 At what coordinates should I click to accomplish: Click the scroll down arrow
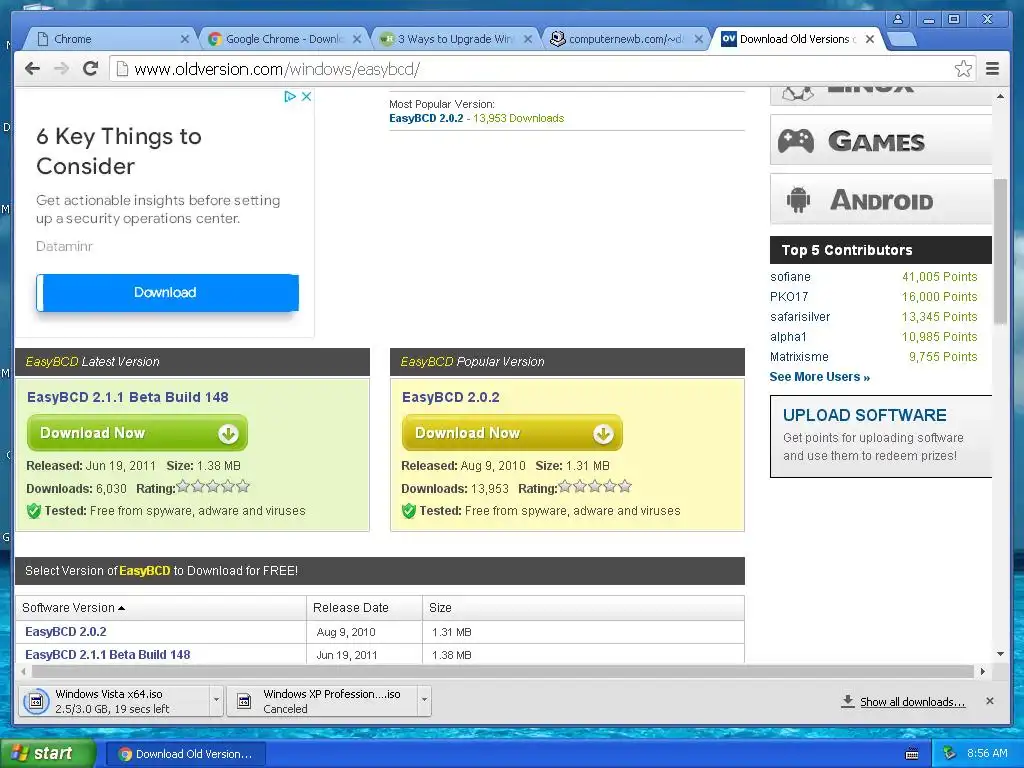[x=1000, y=654]
